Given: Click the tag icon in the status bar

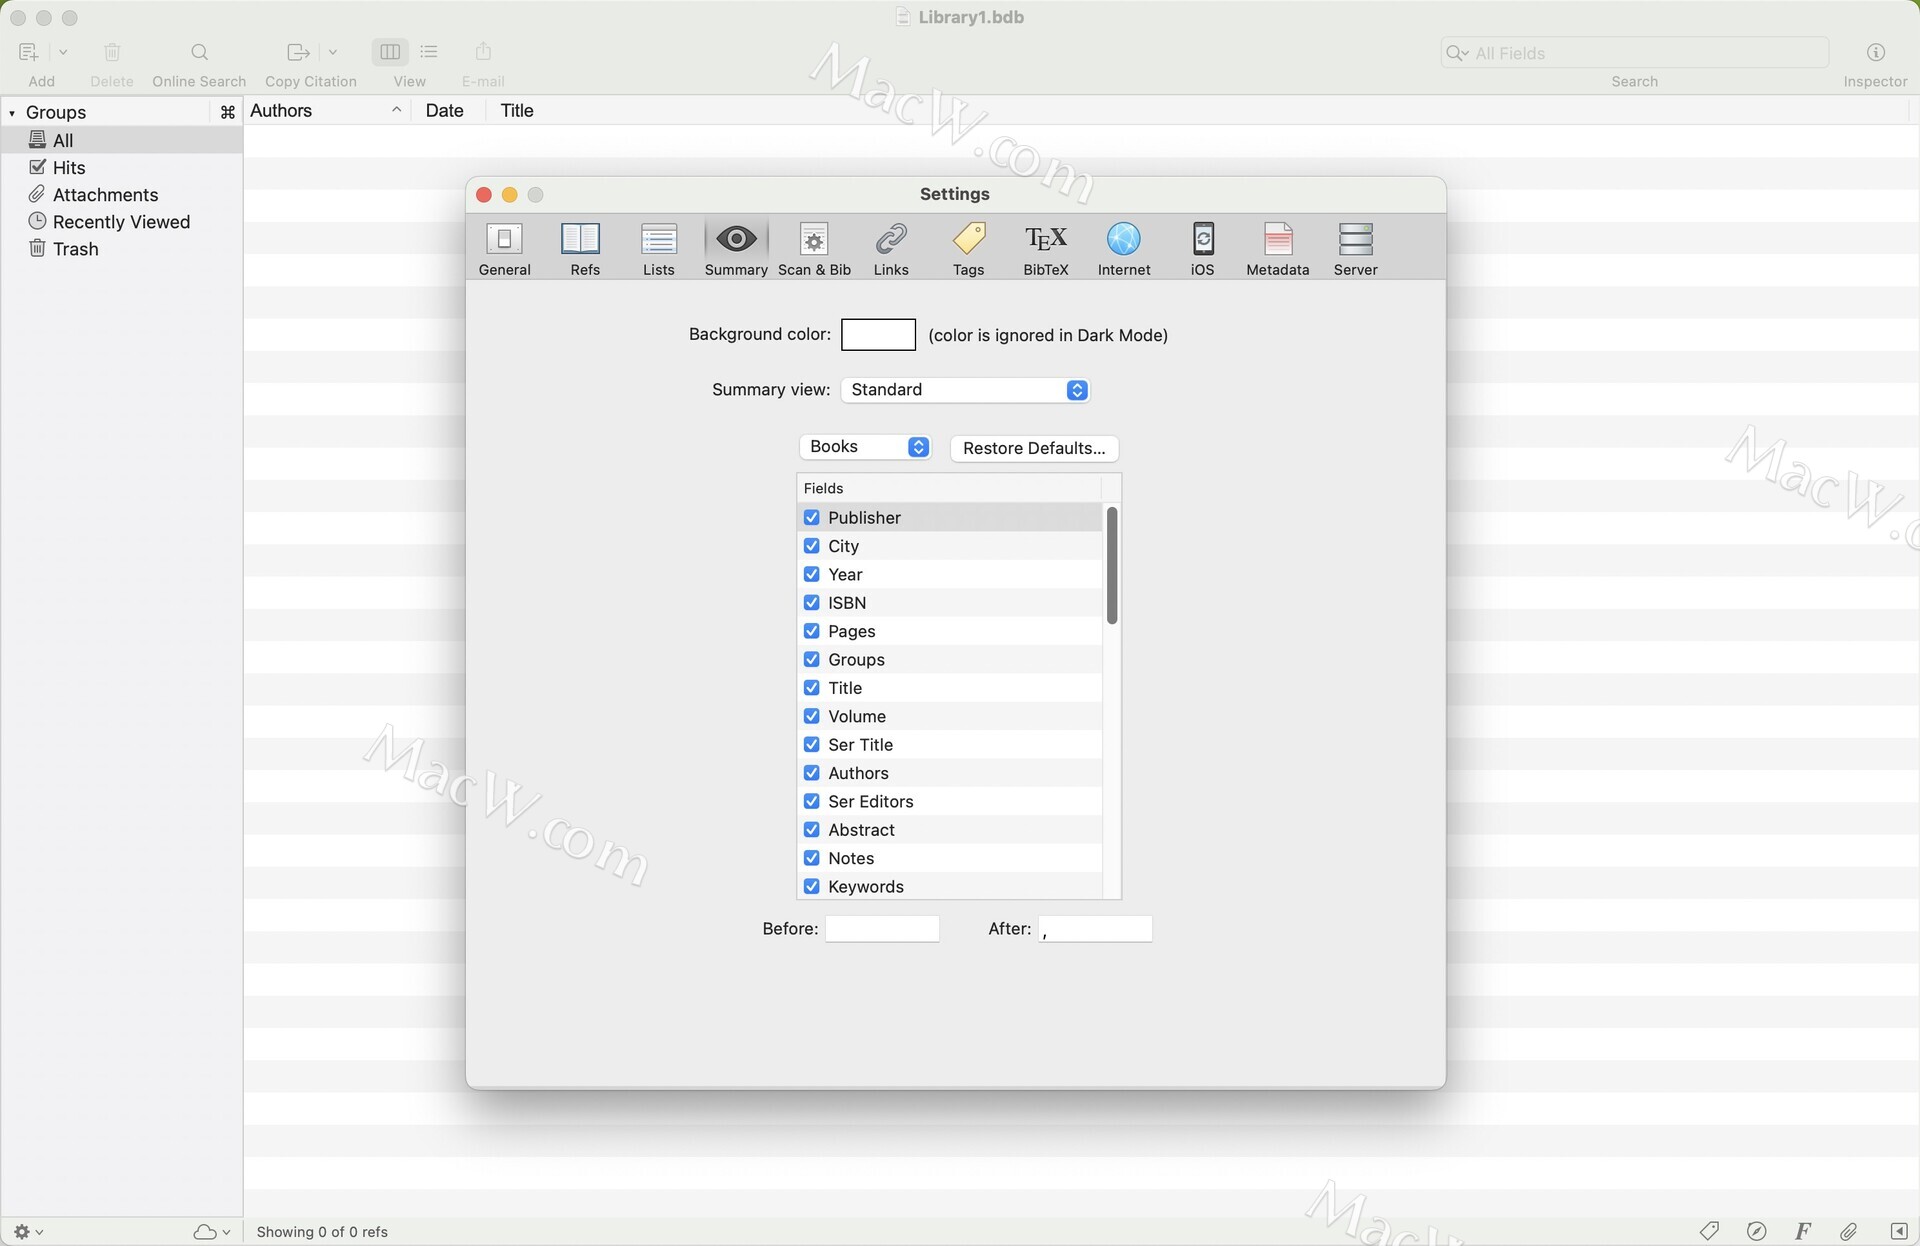Looking at the screenshot, I should (x=1709, y=1231).
